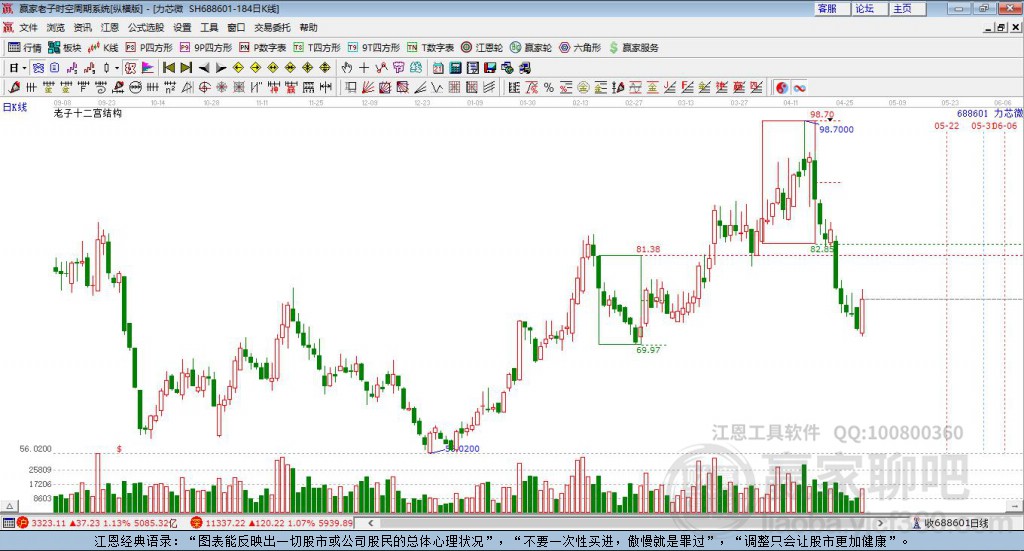Click the 05-22 red date marker

(x=947, y=125)
